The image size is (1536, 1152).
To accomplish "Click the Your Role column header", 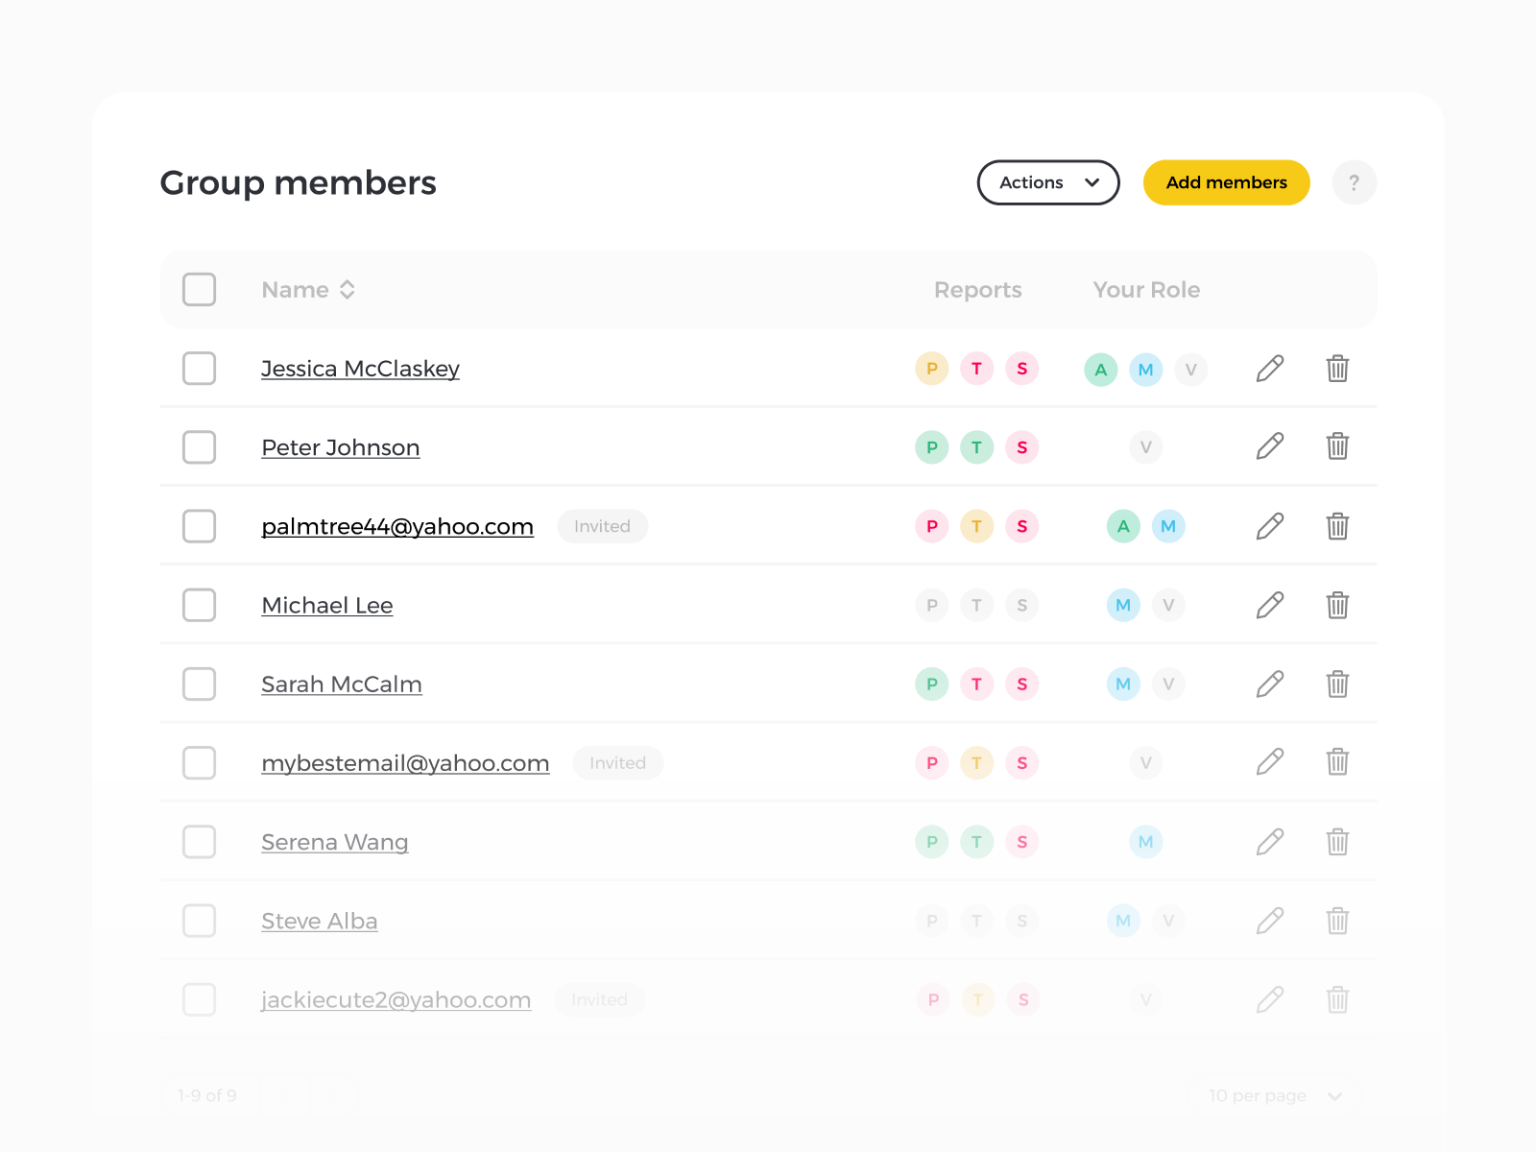I will coord(1146,289).
